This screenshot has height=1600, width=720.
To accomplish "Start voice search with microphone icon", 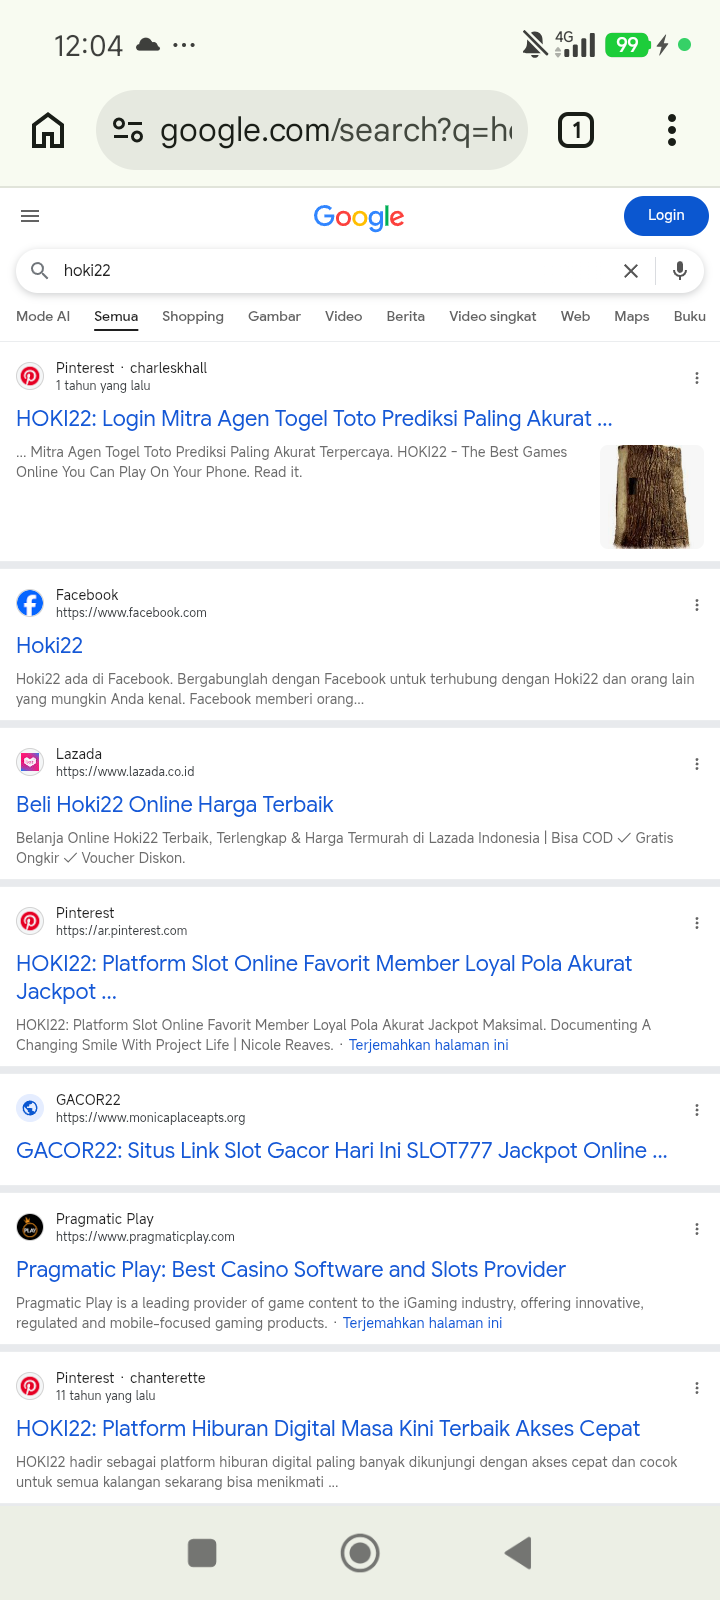I will pos(680,271).
